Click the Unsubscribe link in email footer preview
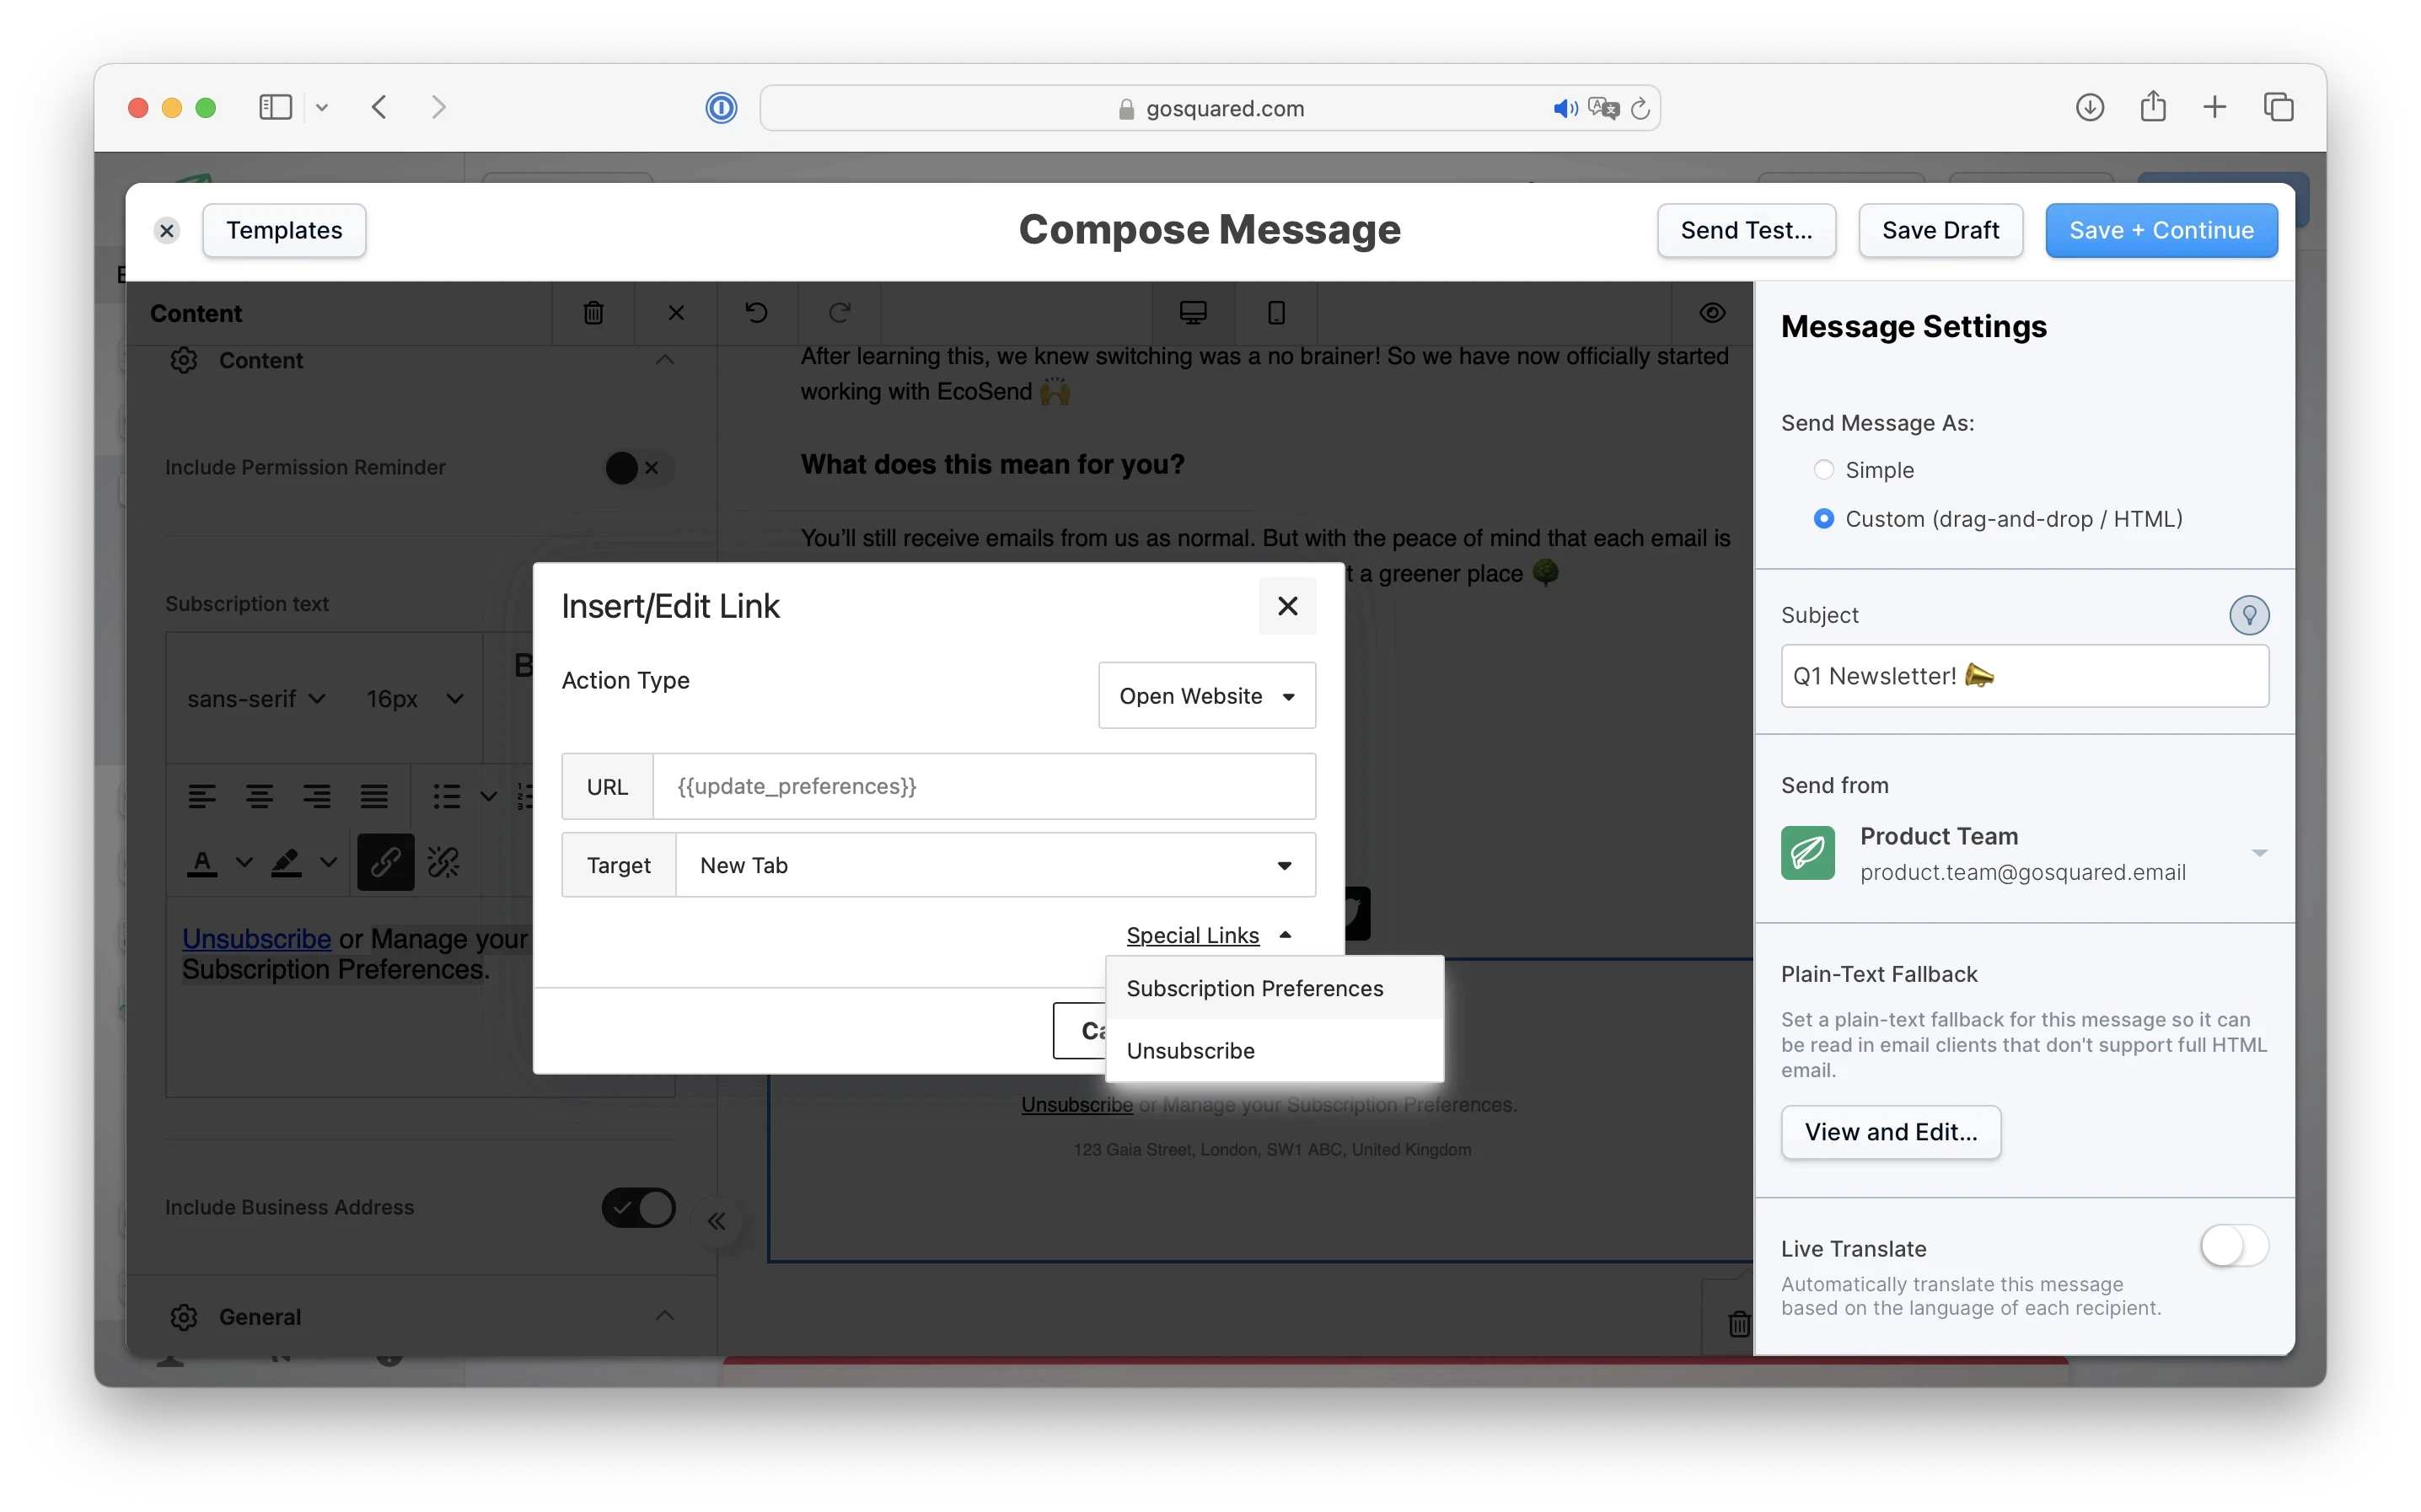 1076,1105
